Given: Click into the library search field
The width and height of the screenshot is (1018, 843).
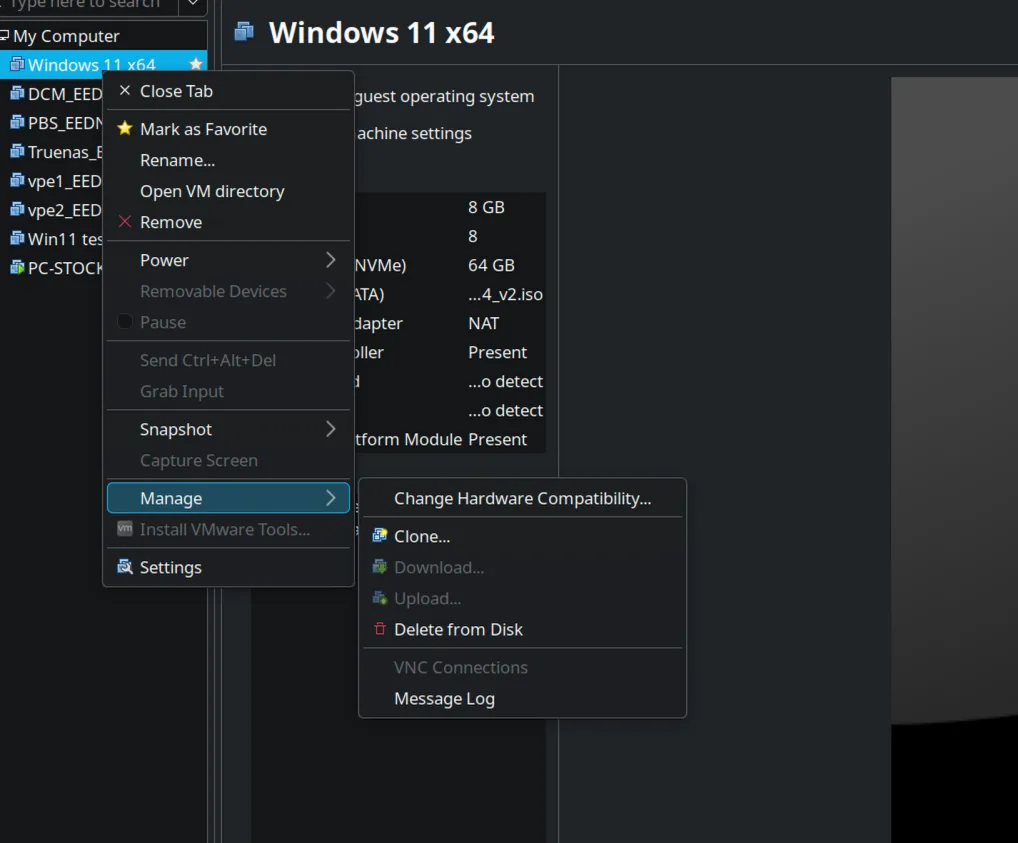Looking at the screenshot, I should [88, 4].
